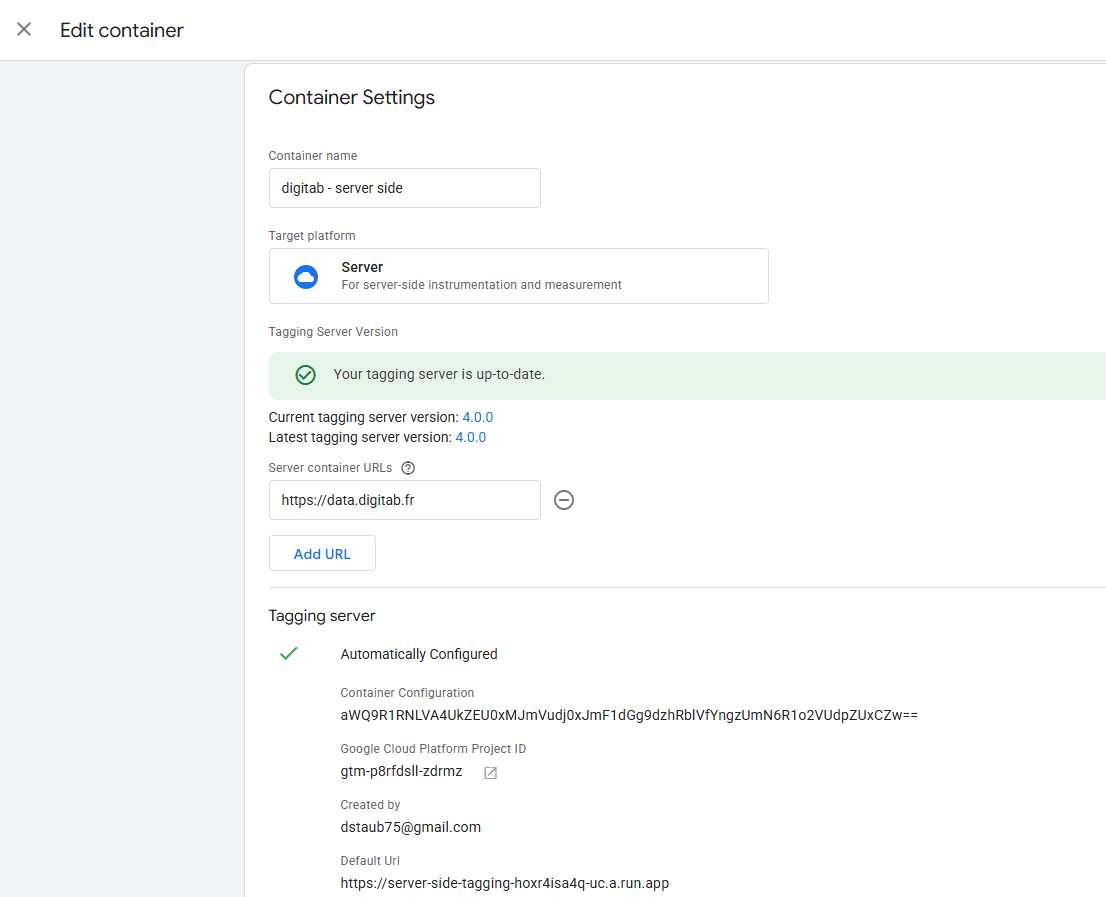Click the server-side-tagging run.app default URL
This screenshot has width=1106, height=897.
click(x=504, y=883)
